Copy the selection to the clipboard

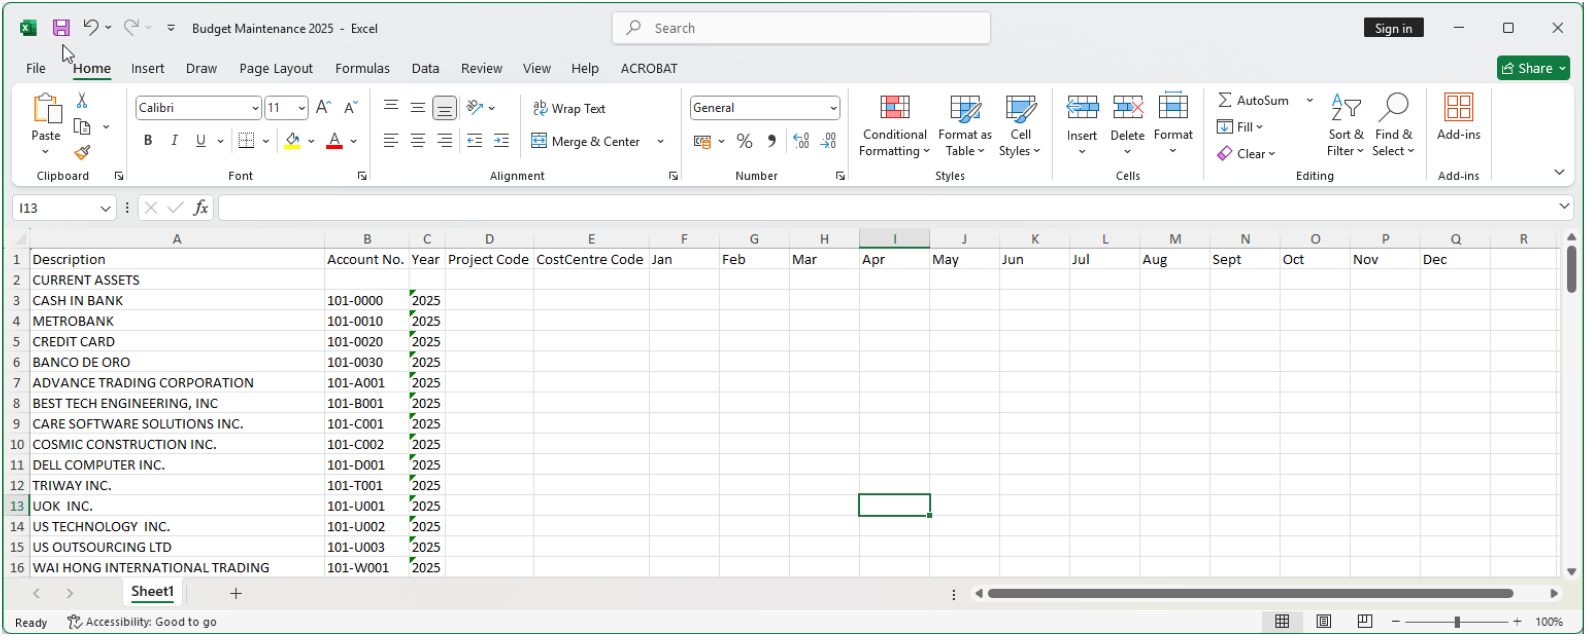click(83, 127)
